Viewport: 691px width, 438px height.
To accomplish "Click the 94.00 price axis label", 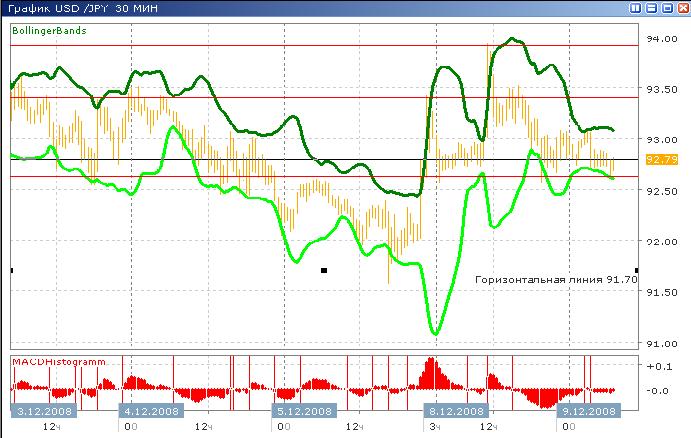I will coord(662,39).
